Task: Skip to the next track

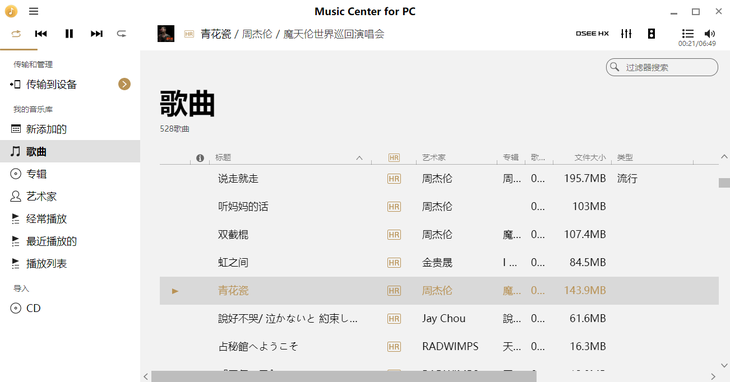Action: pyautogui.click(x=96, y=34)
